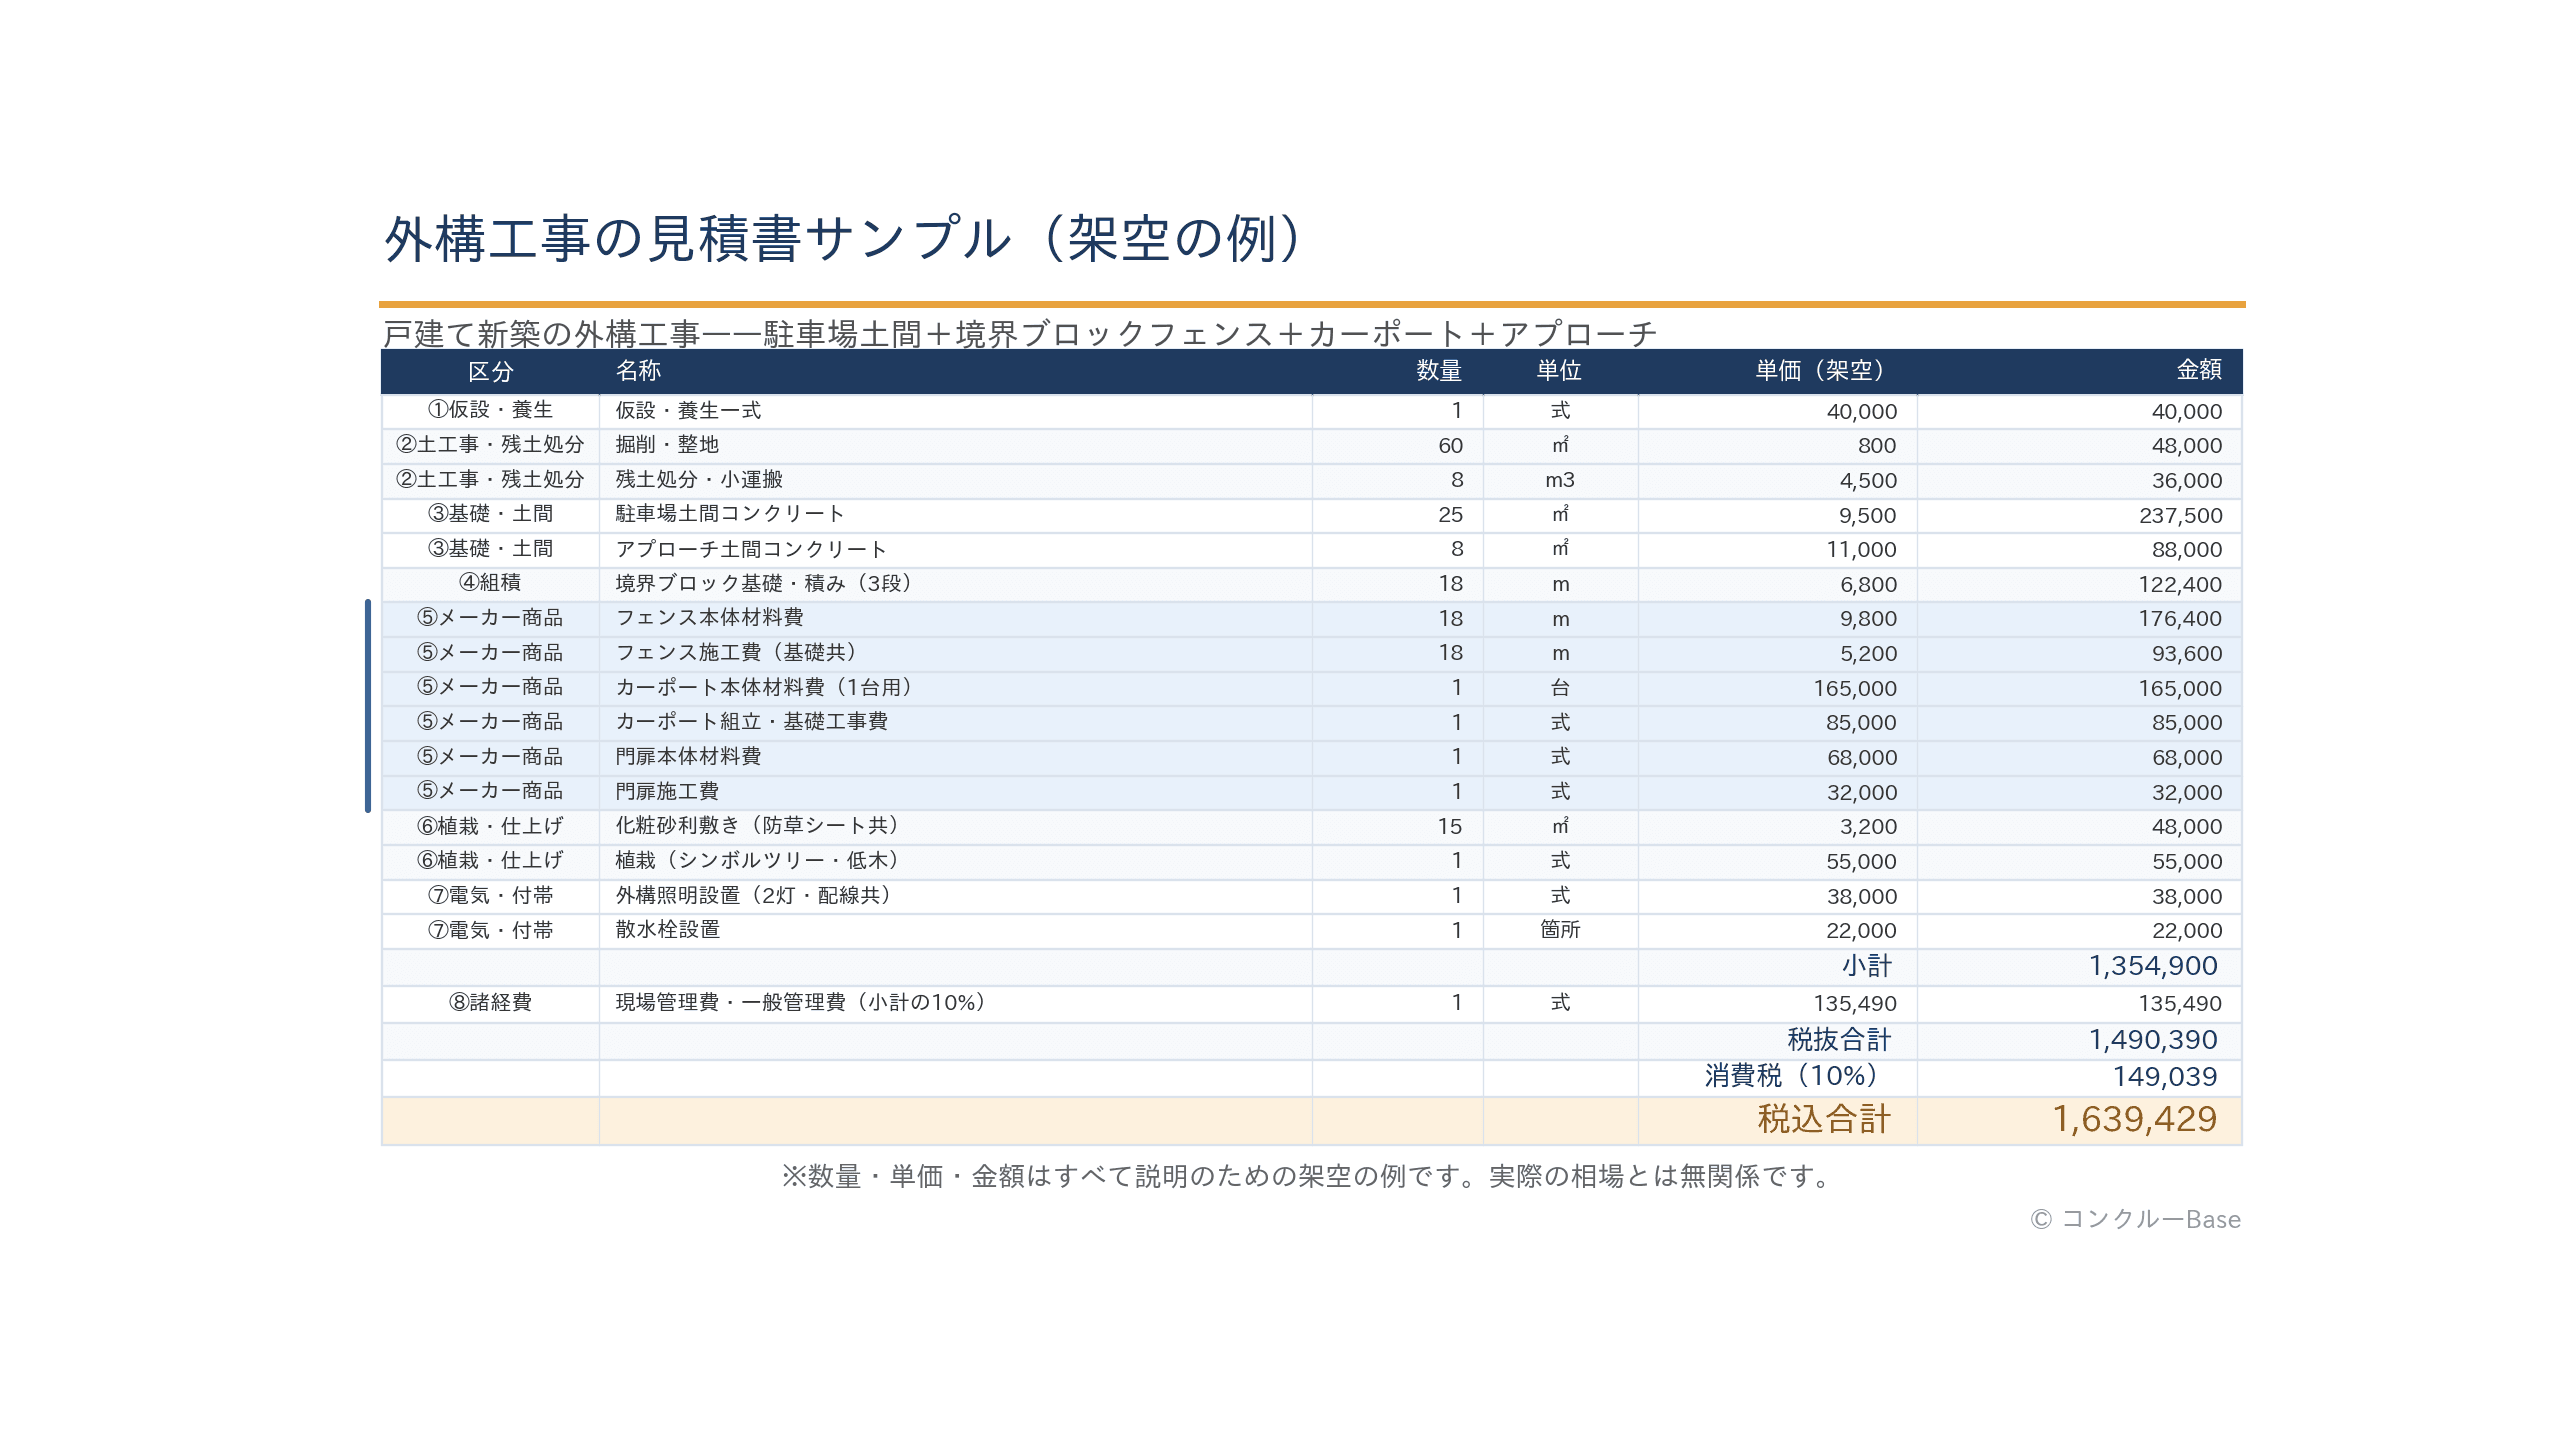Select 門扉本体材料費 item name

(x=956, y=757)
